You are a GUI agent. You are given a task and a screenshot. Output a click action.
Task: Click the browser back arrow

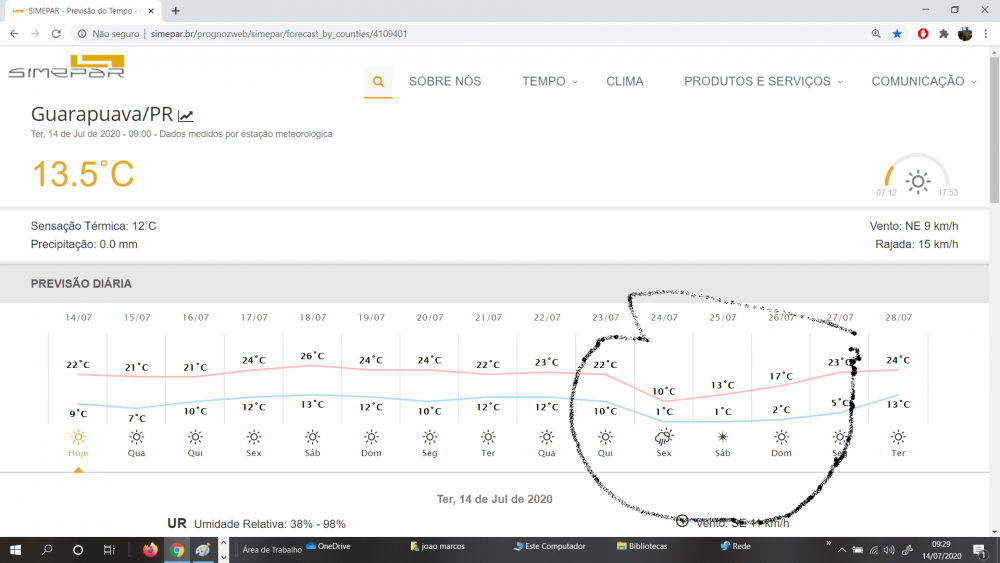point(14,33)
